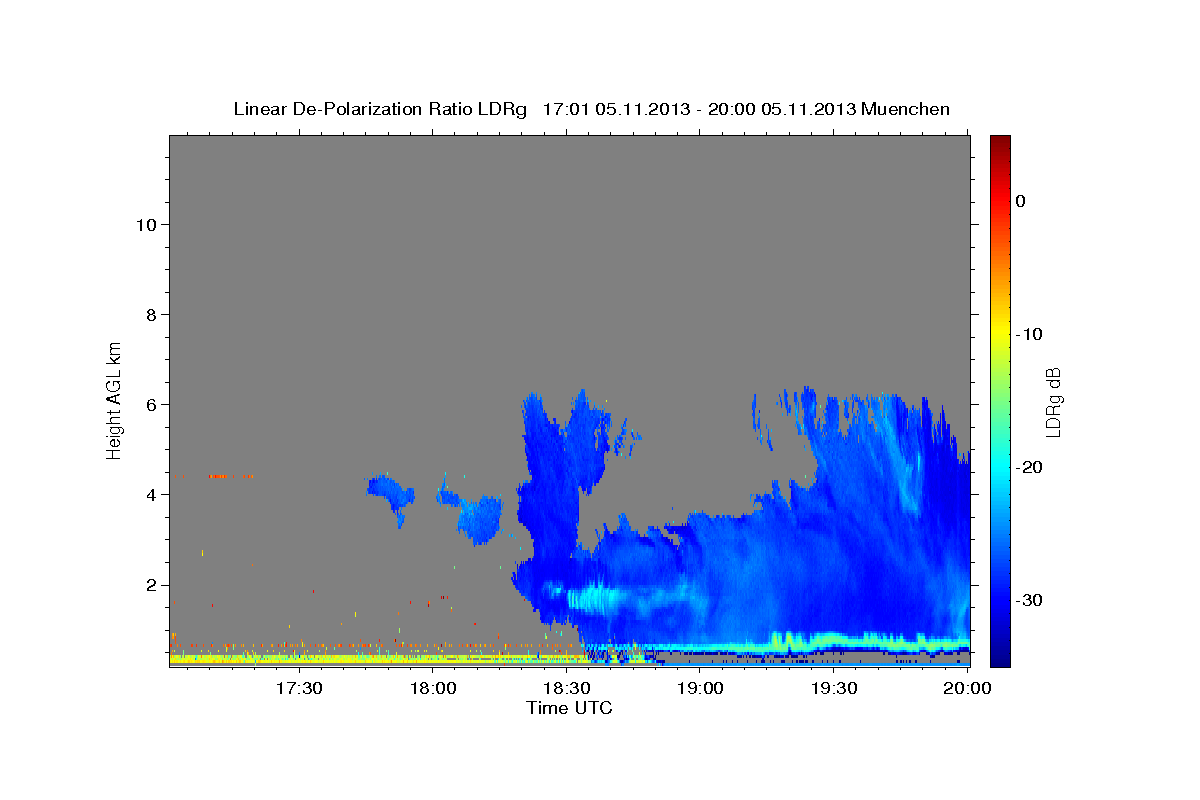Click the height tick label '10'
1200x800 pixels.
tap(148, 225)
